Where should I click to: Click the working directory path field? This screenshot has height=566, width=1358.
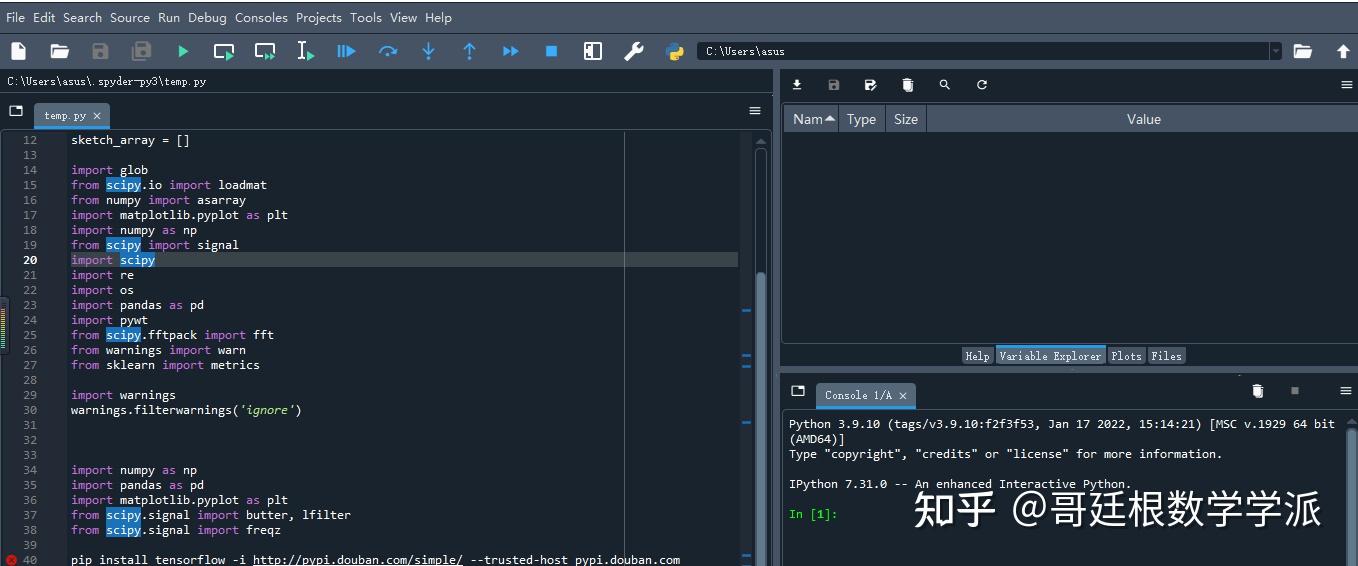click(x=984, y=51)
